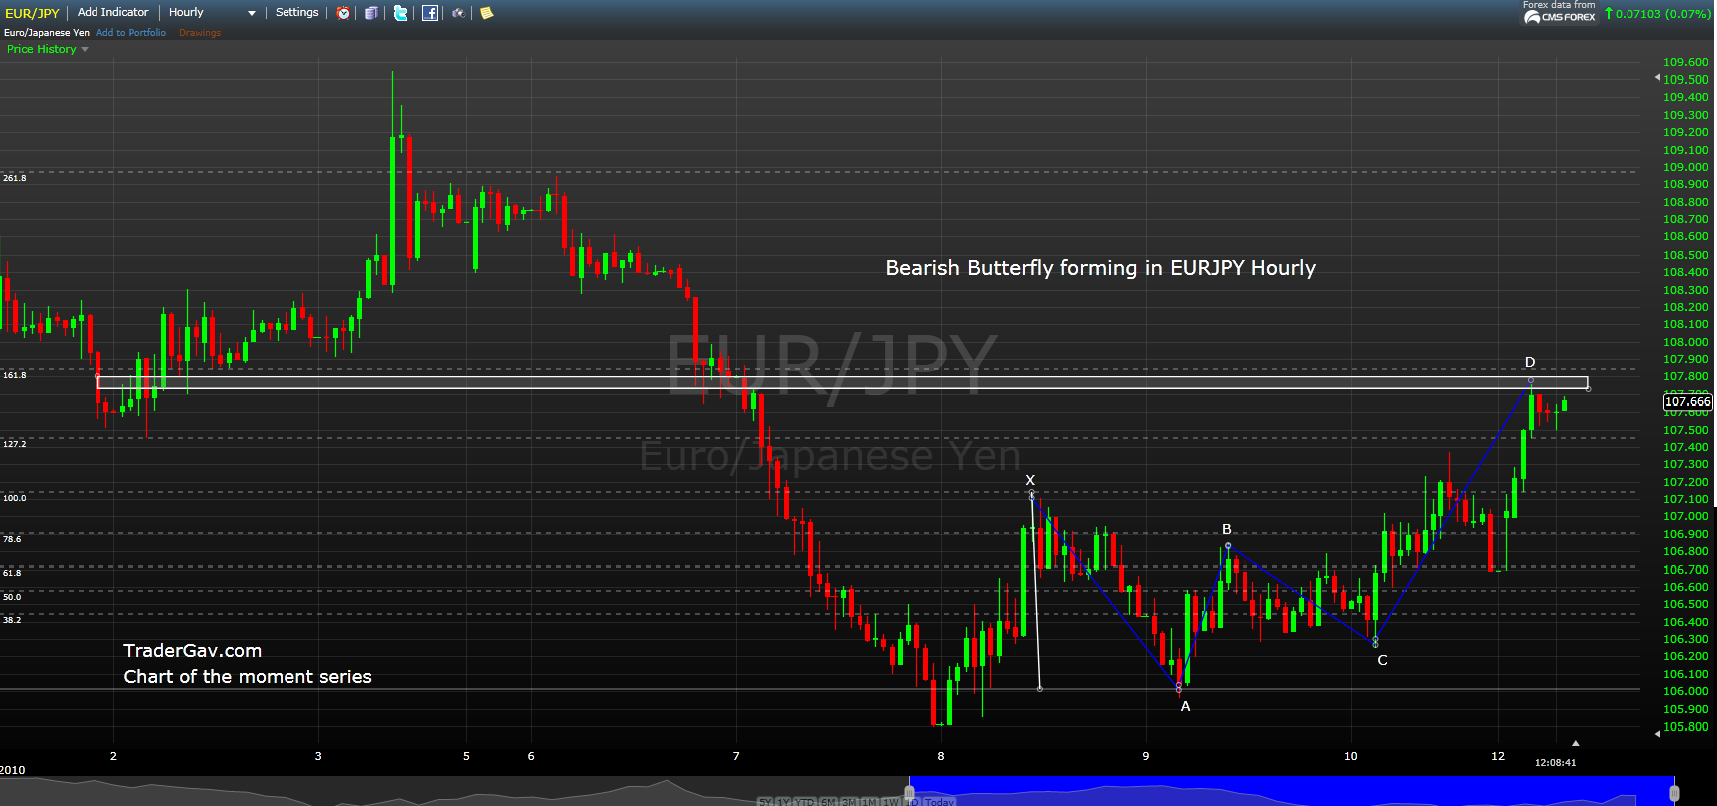Click the database stack icon
The width and height of the screenshot is (1717, 806).
coord(371,13)
